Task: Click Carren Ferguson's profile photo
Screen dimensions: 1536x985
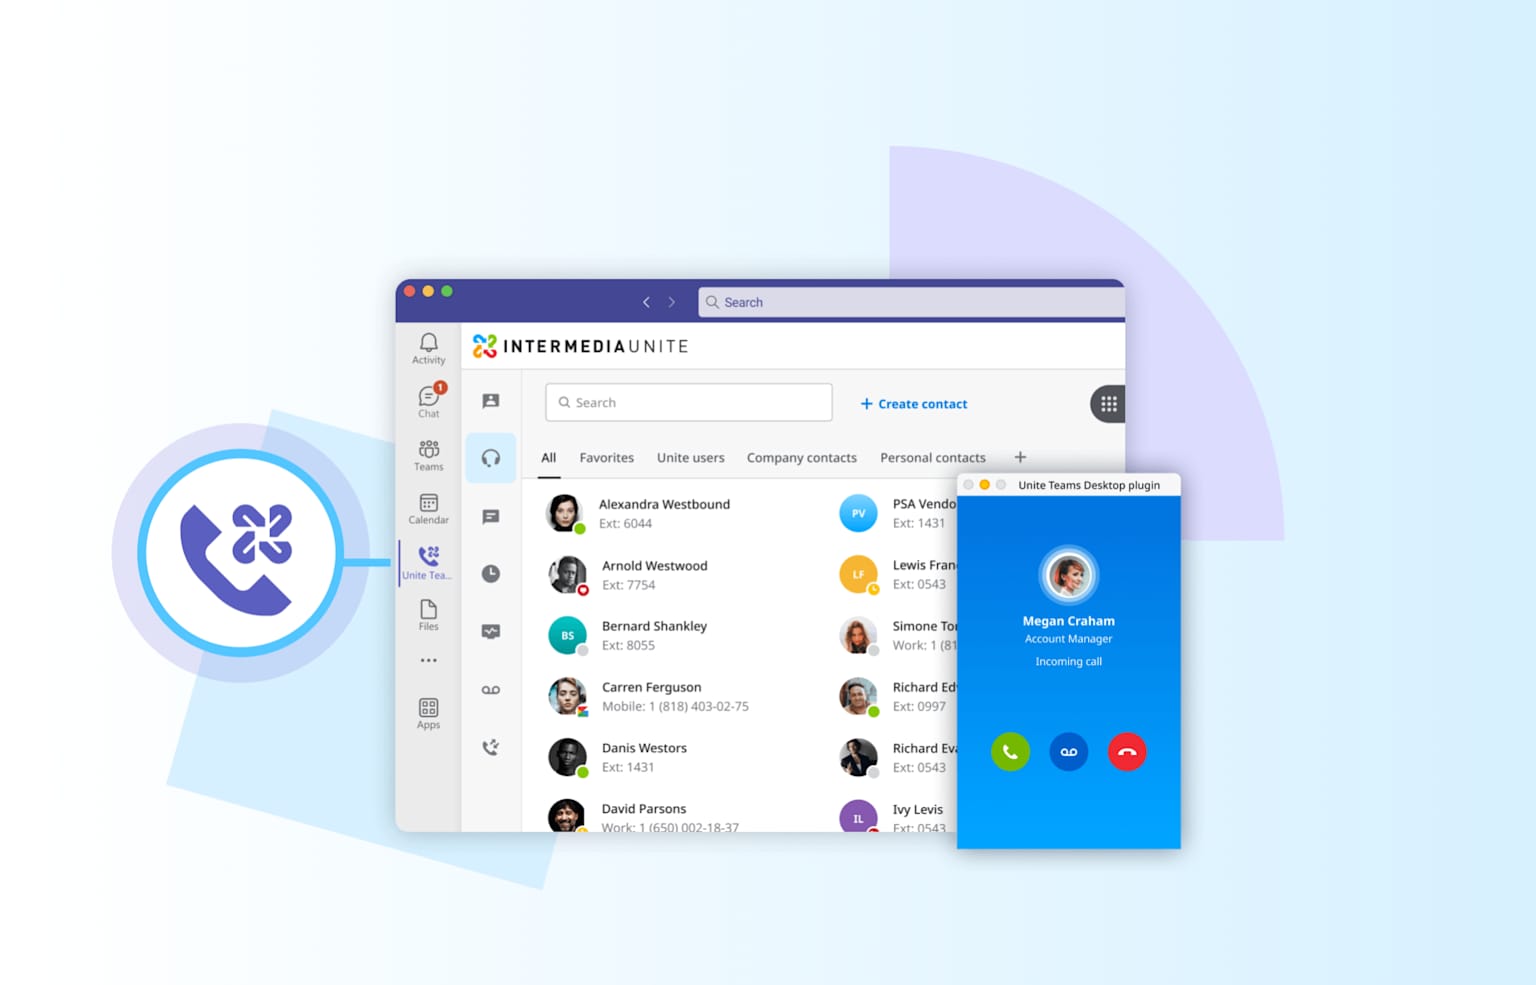Action: pyautogui.click(x=567, y=697)
